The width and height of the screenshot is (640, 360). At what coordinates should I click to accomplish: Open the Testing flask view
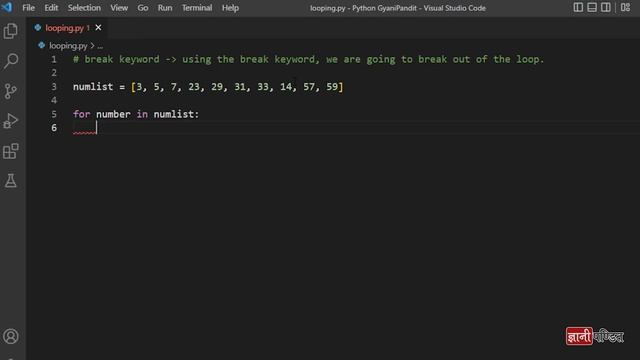click(x=11, y=181)
